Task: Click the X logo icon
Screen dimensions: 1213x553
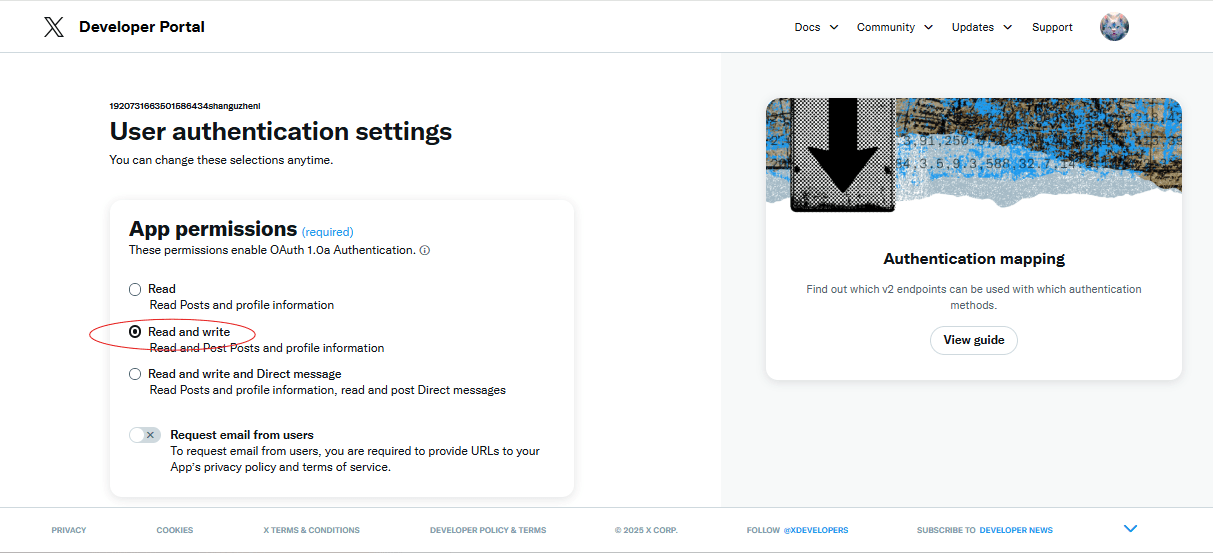Action: coord(54,27)
